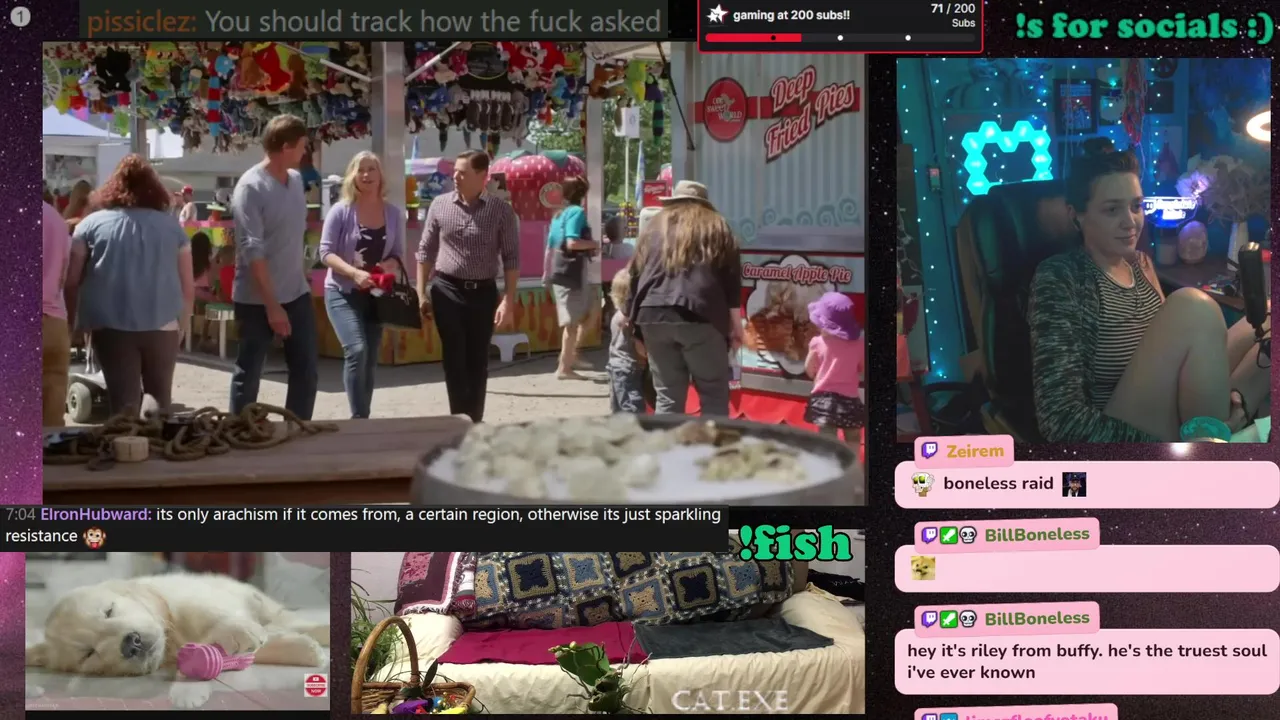Click the 'Deep Fried Pies' sign in the video
1280x720 pixels.
[811, 111]
